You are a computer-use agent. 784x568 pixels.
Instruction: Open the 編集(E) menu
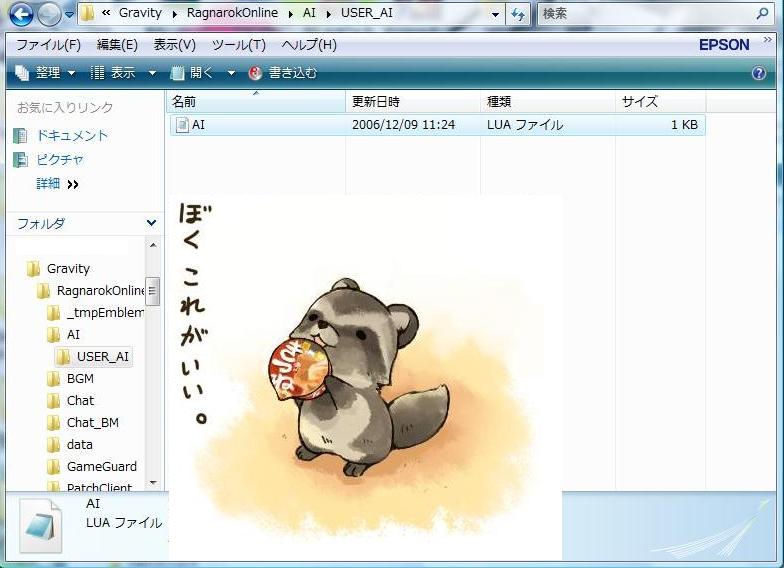(x=117, y=45)
